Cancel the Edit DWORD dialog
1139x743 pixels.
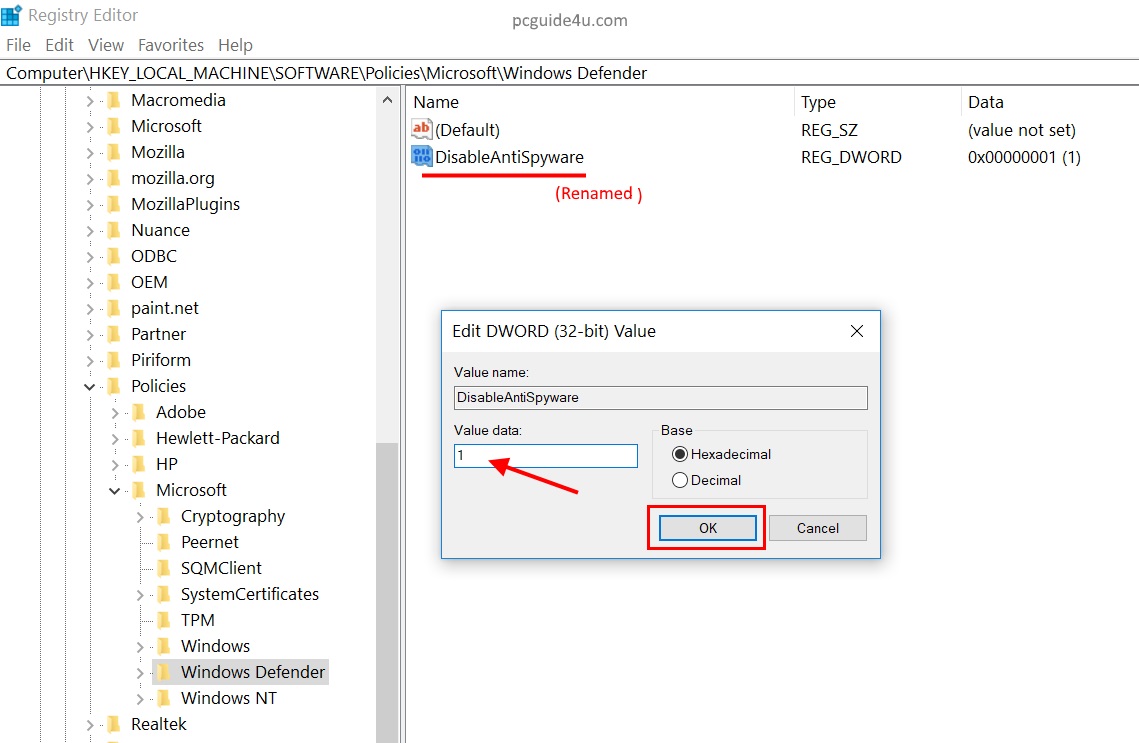tap(818, 528)
